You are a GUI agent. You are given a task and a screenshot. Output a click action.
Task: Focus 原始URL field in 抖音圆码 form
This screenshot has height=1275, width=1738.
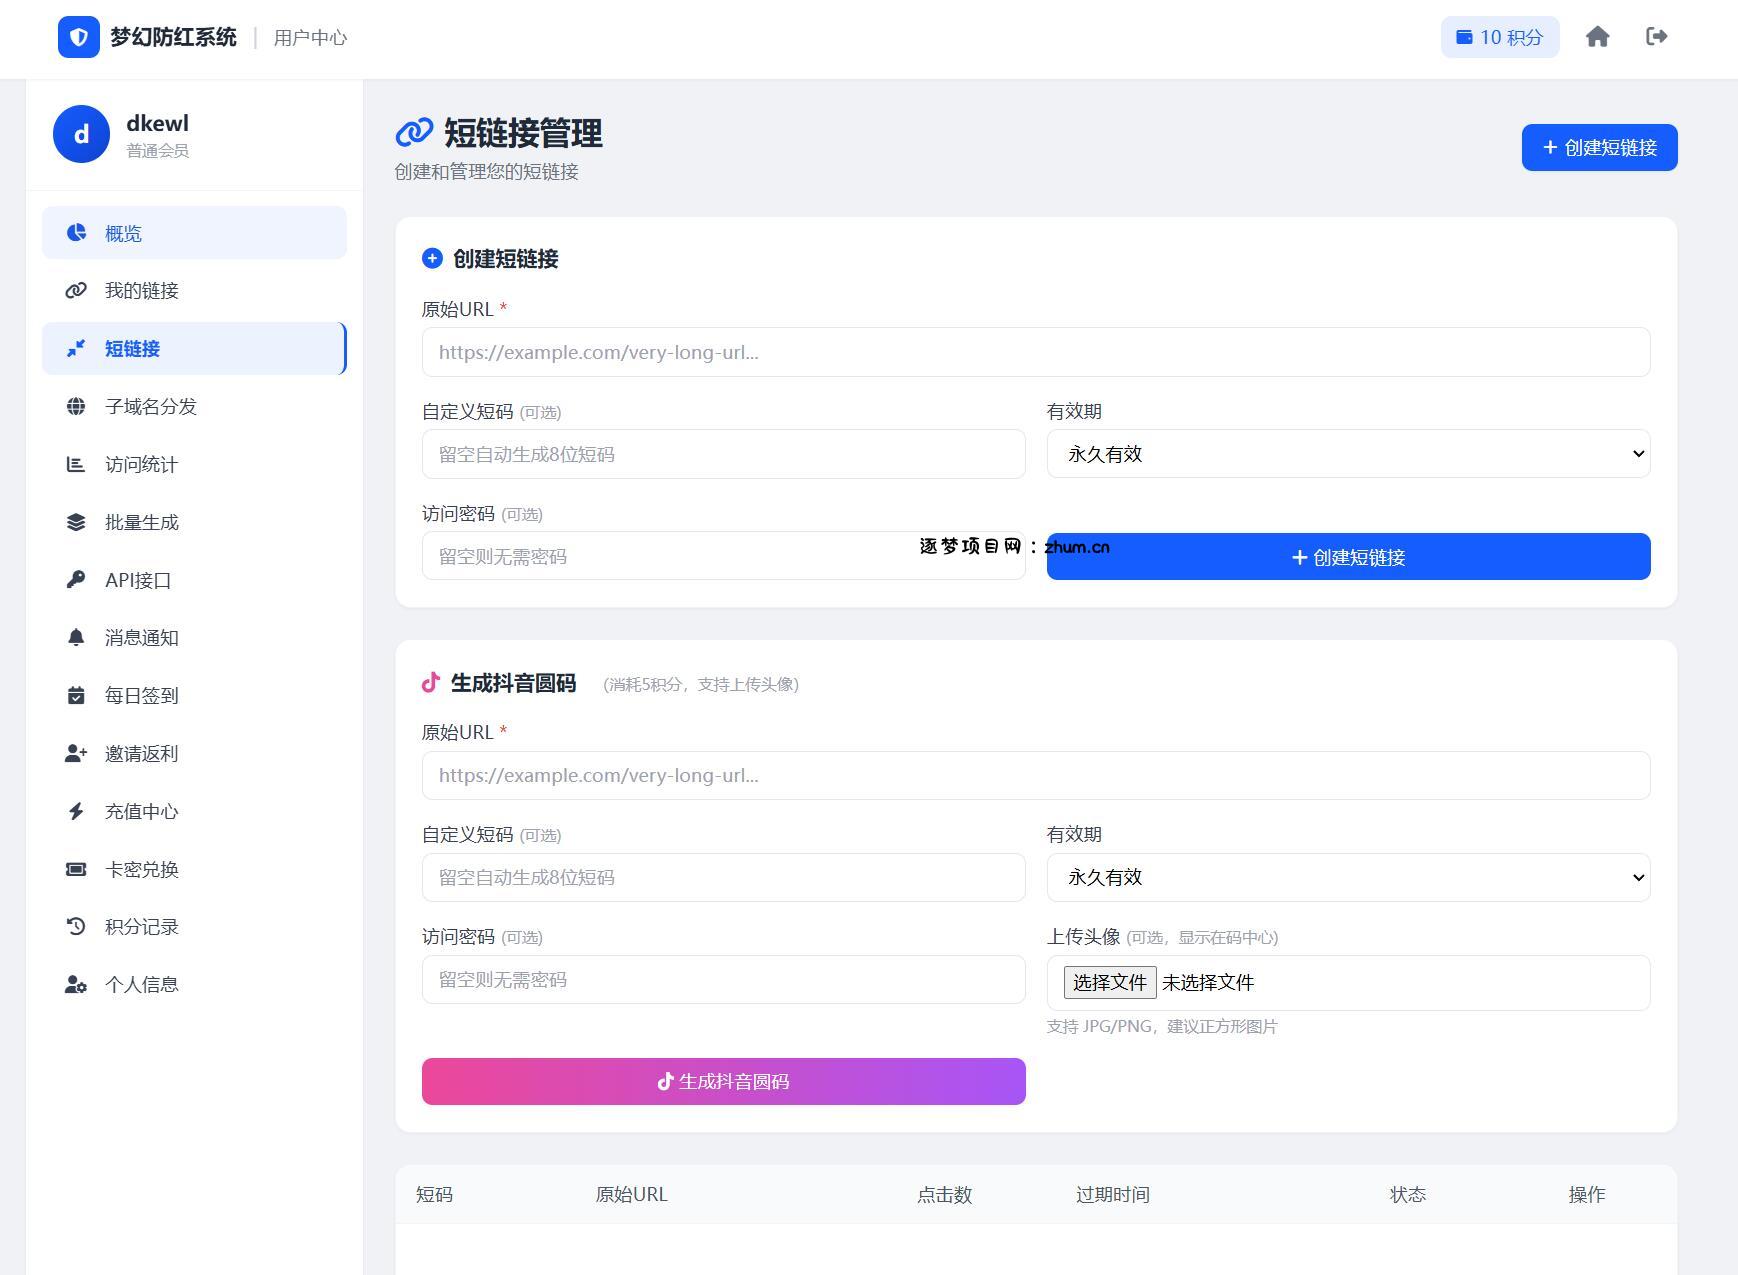tap(1036, 776)
